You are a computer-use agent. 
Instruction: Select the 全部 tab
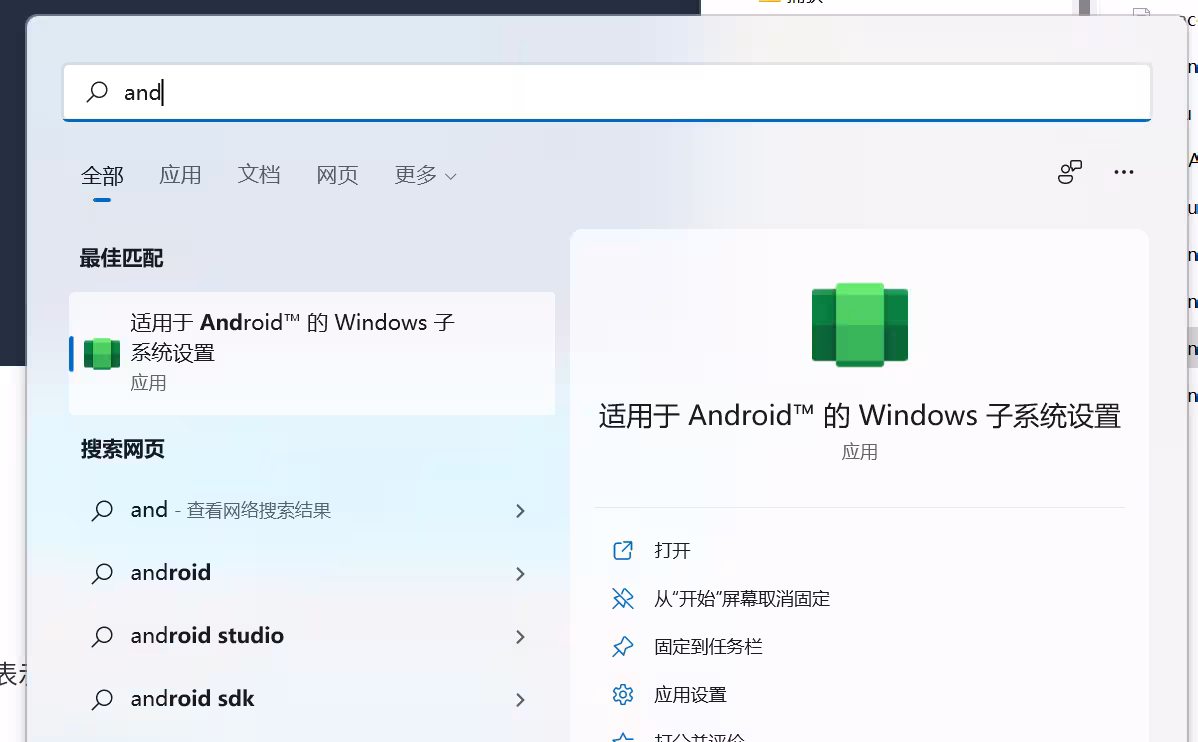(102, 176)
